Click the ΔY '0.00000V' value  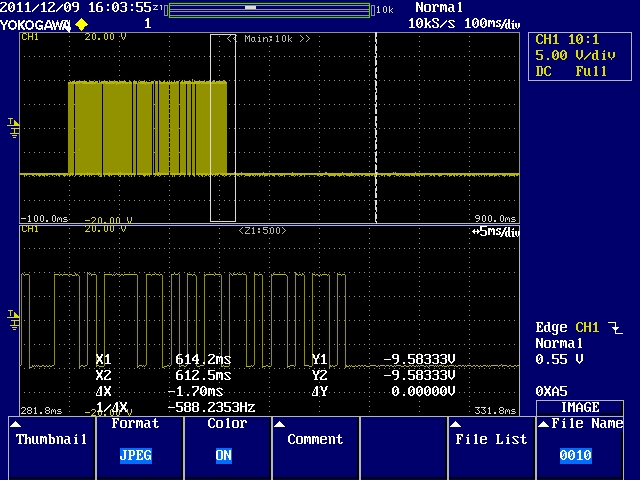click(x=423, y=391)
